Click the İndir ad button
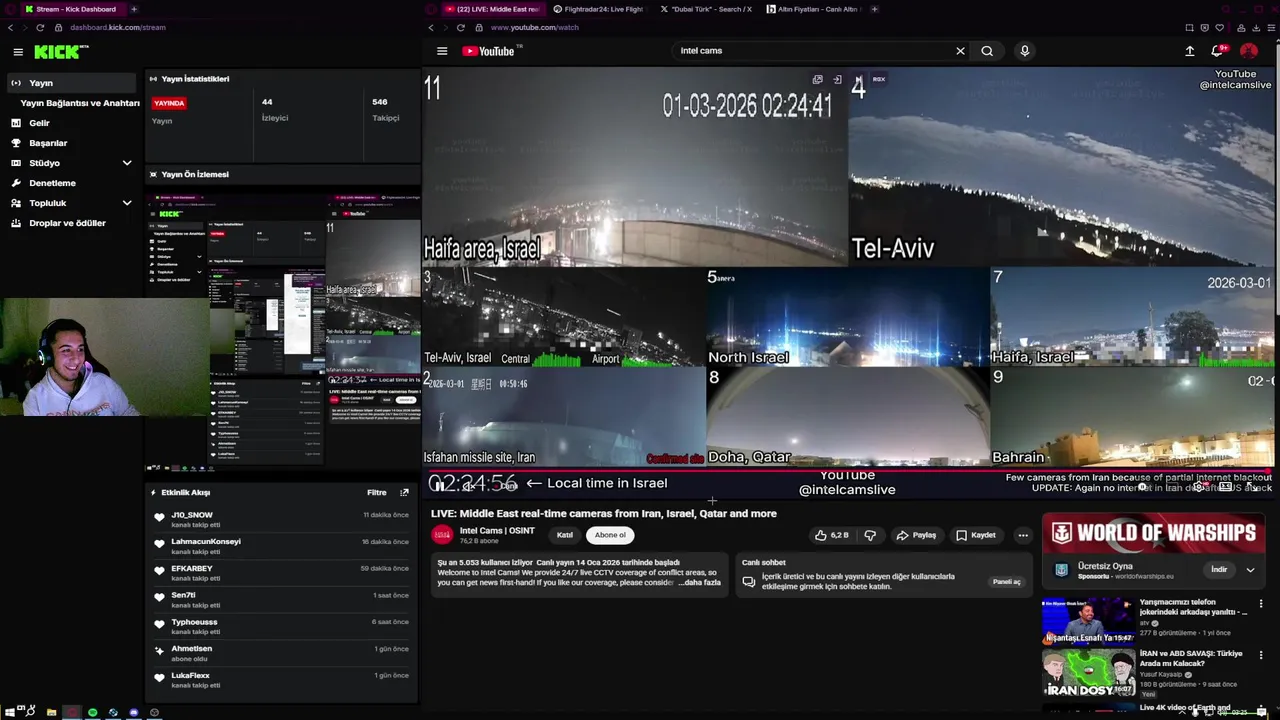This screenshot has height=720, width=1280. (x=1219, y=570)
